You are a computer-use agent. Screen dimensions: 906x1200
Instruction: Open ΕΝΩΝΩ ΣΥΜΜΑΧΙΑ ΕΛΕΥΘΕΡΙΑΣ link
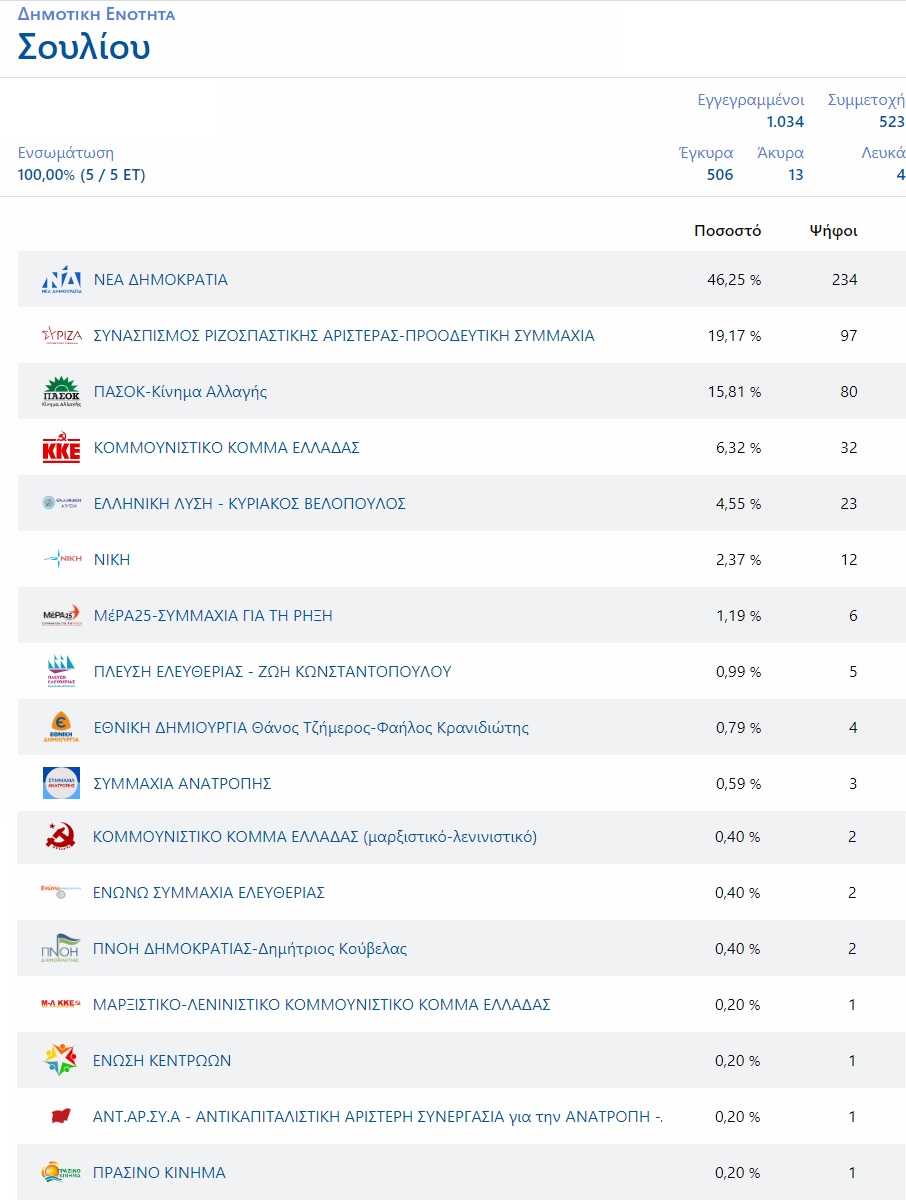209,892
